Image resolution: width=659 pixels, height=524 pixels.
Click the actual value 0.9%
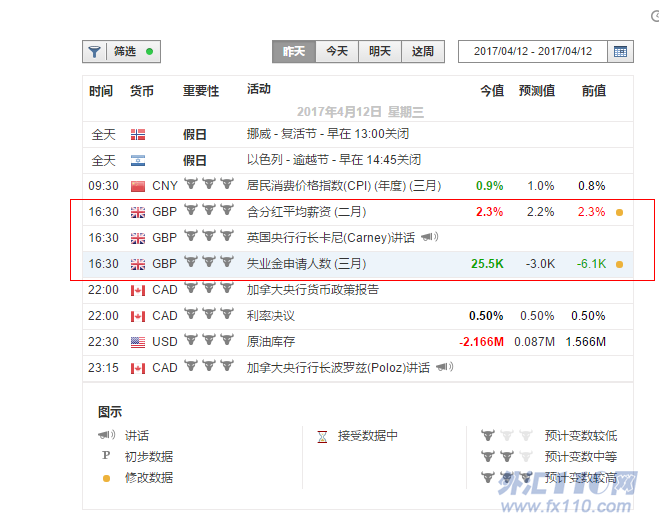pos(490,186)
